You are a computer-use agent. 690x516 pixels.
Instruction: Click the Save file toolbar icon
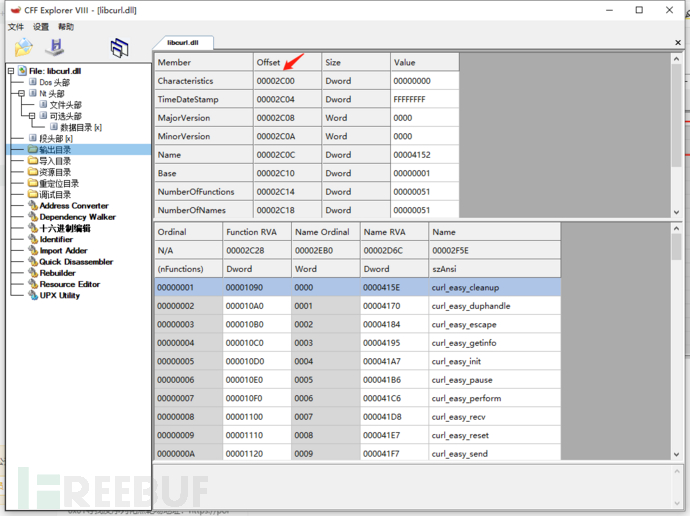coord(56,47)
